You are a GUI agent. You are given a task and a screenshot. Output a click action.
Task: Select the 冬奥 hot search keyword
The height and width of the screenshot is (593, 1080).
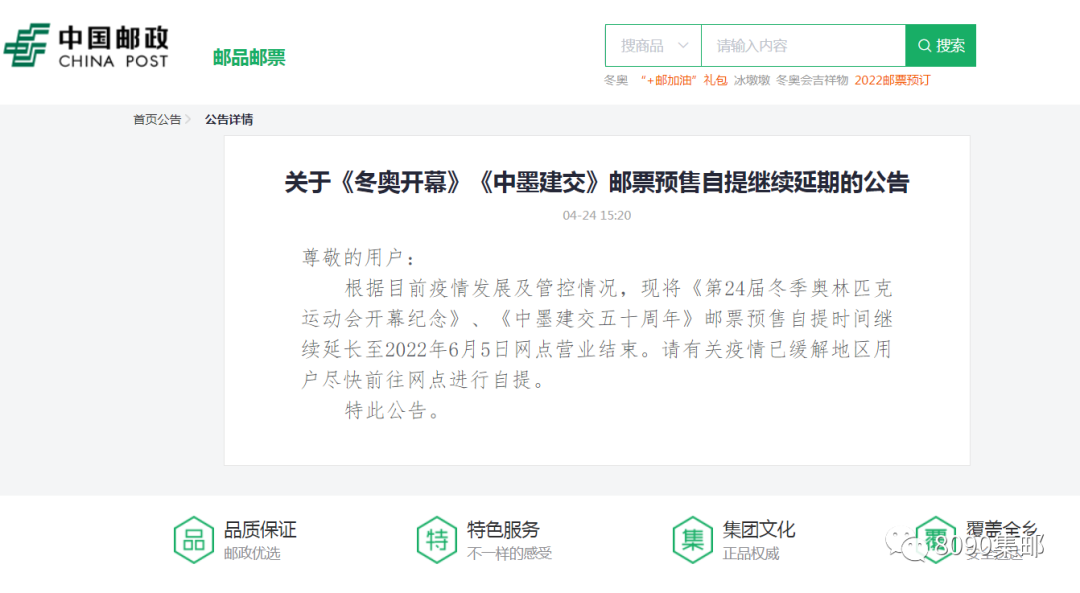(616, 81)
